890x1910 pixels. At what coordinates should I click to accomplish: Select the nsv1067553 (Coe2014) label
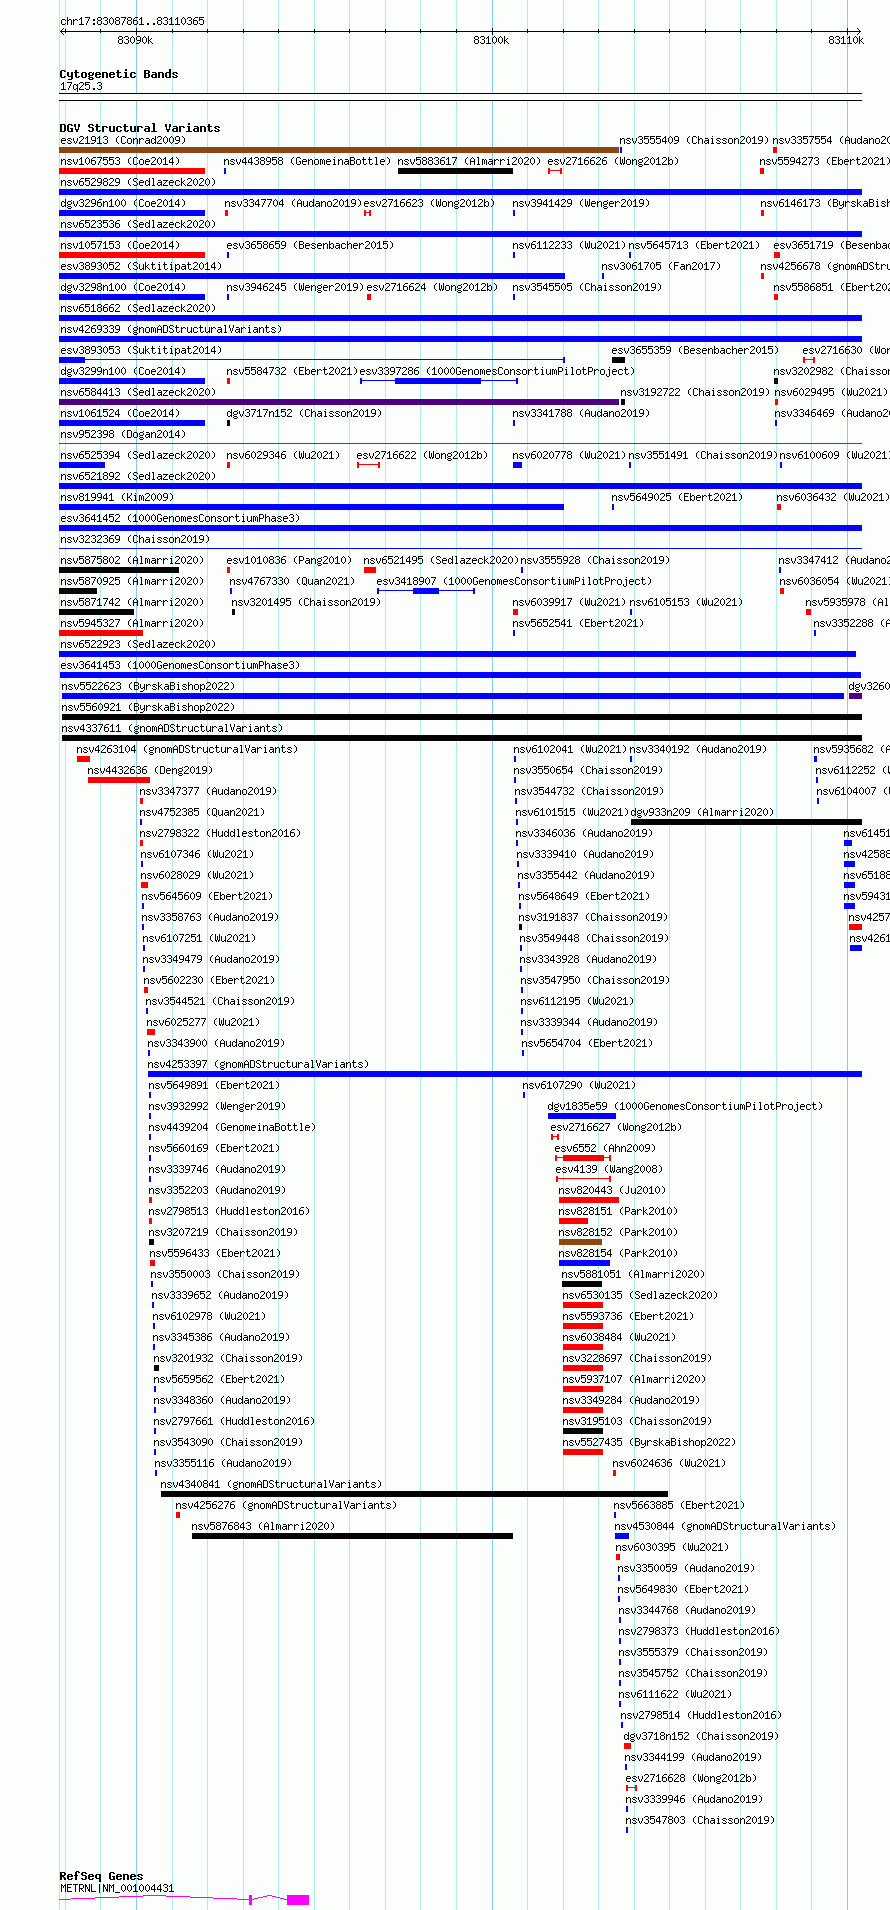point(120,162)
